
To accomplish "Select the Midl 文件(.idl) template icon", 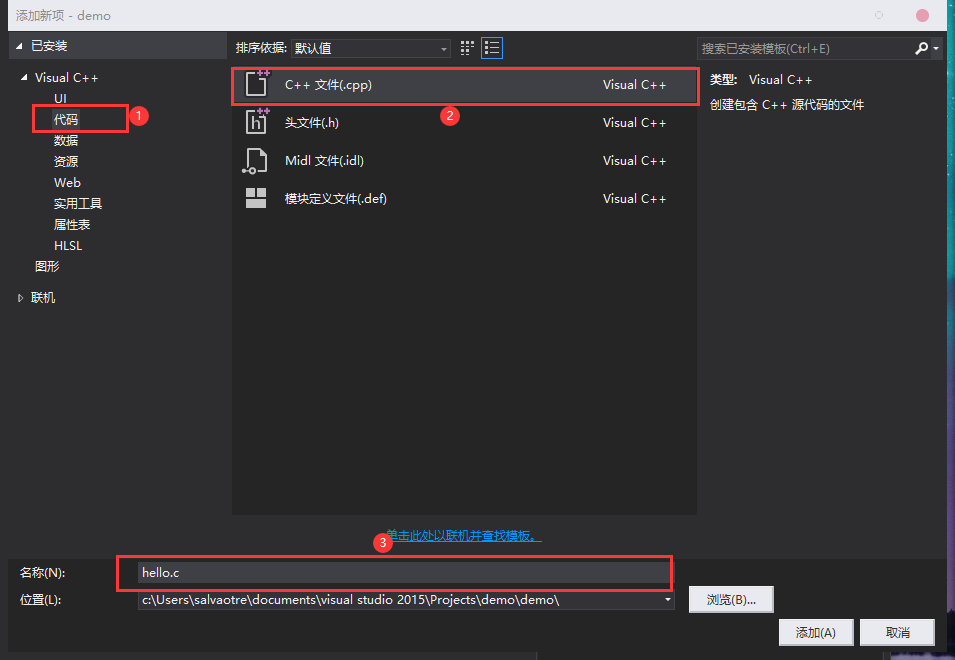I will pos(257,160).
